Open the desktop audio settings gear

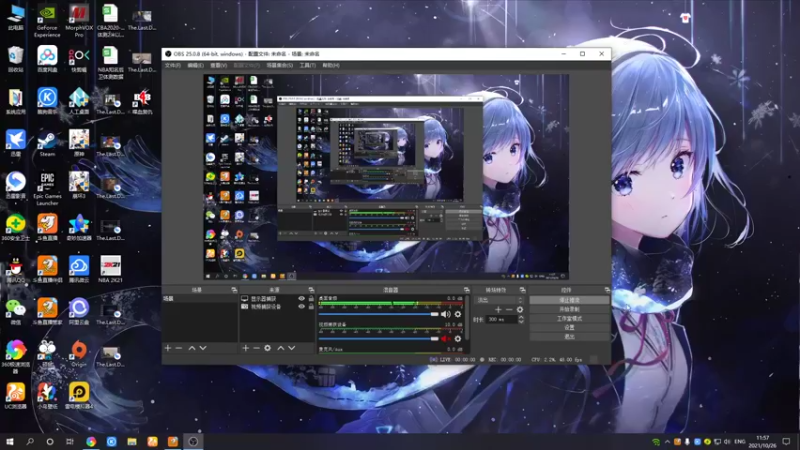click(x=458, y=314)
